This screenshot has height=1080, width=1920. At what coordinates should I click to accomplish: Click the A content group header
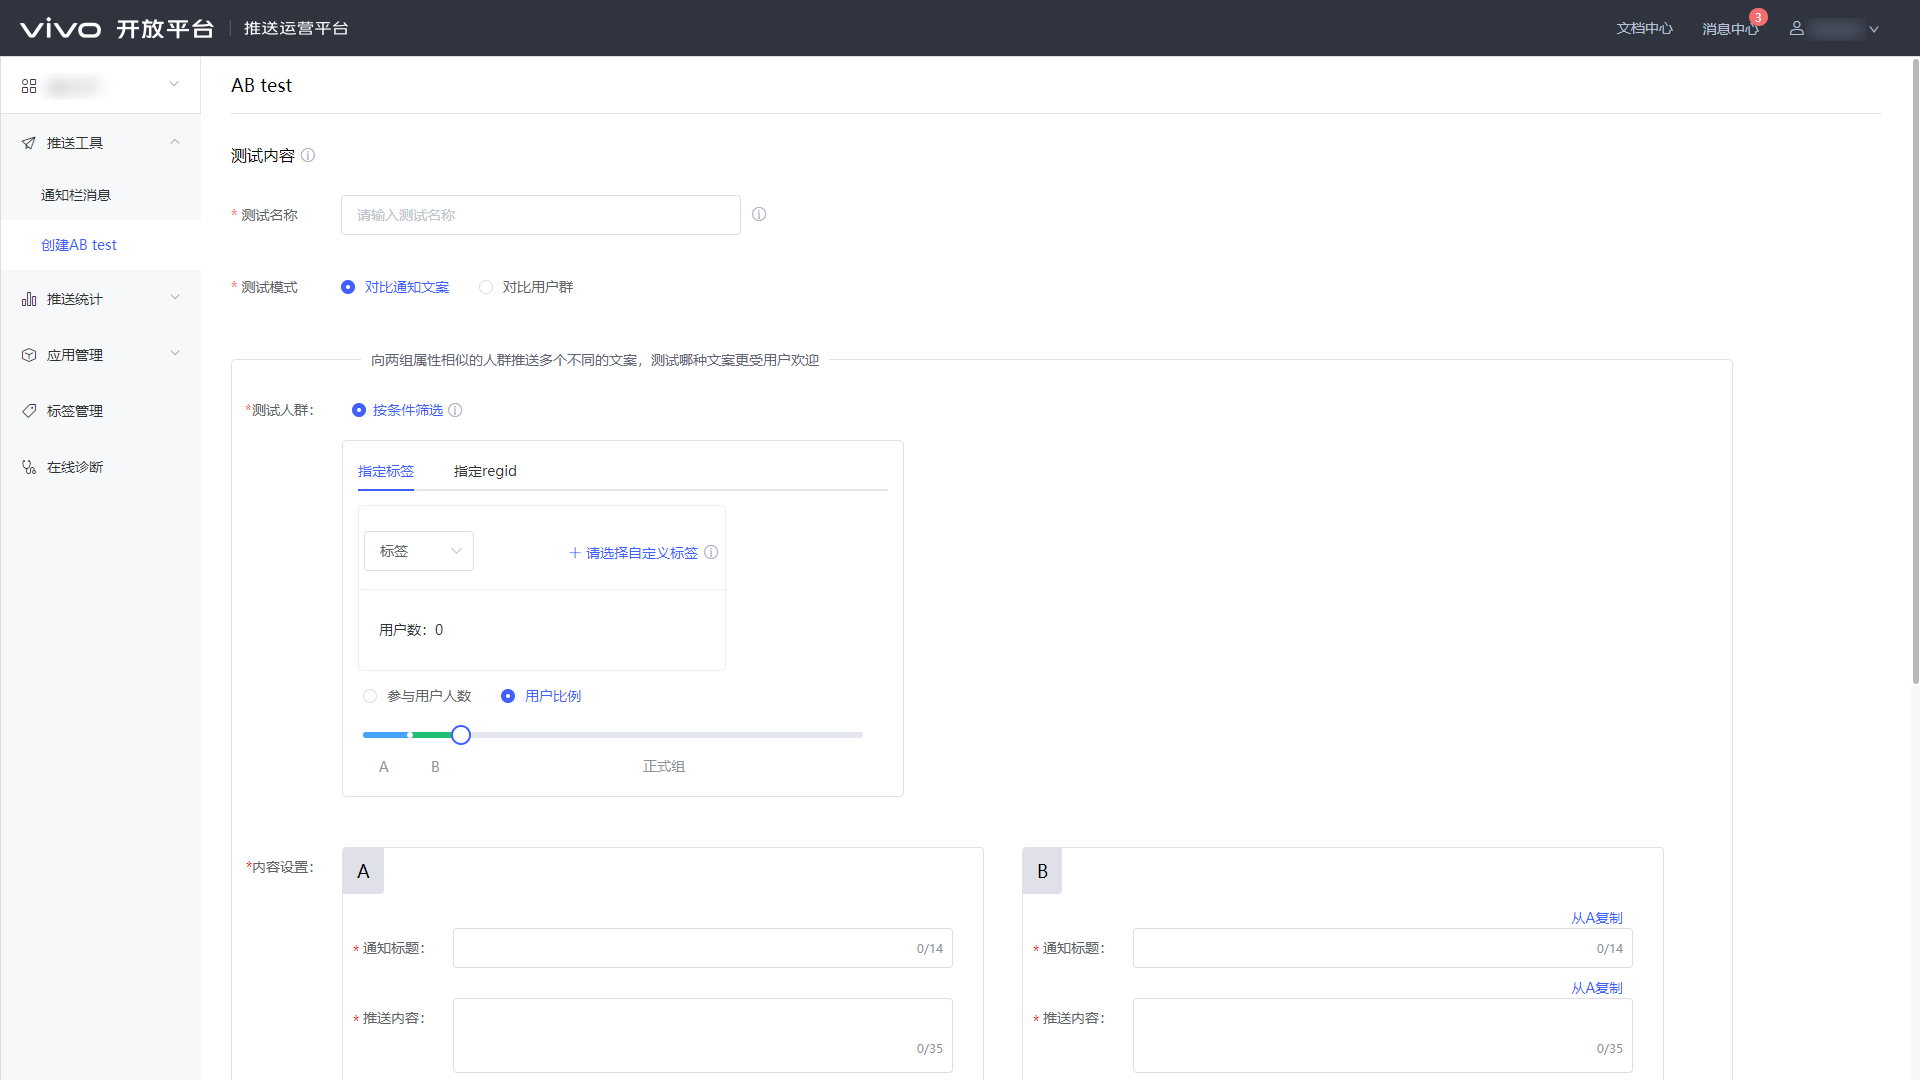363,871
